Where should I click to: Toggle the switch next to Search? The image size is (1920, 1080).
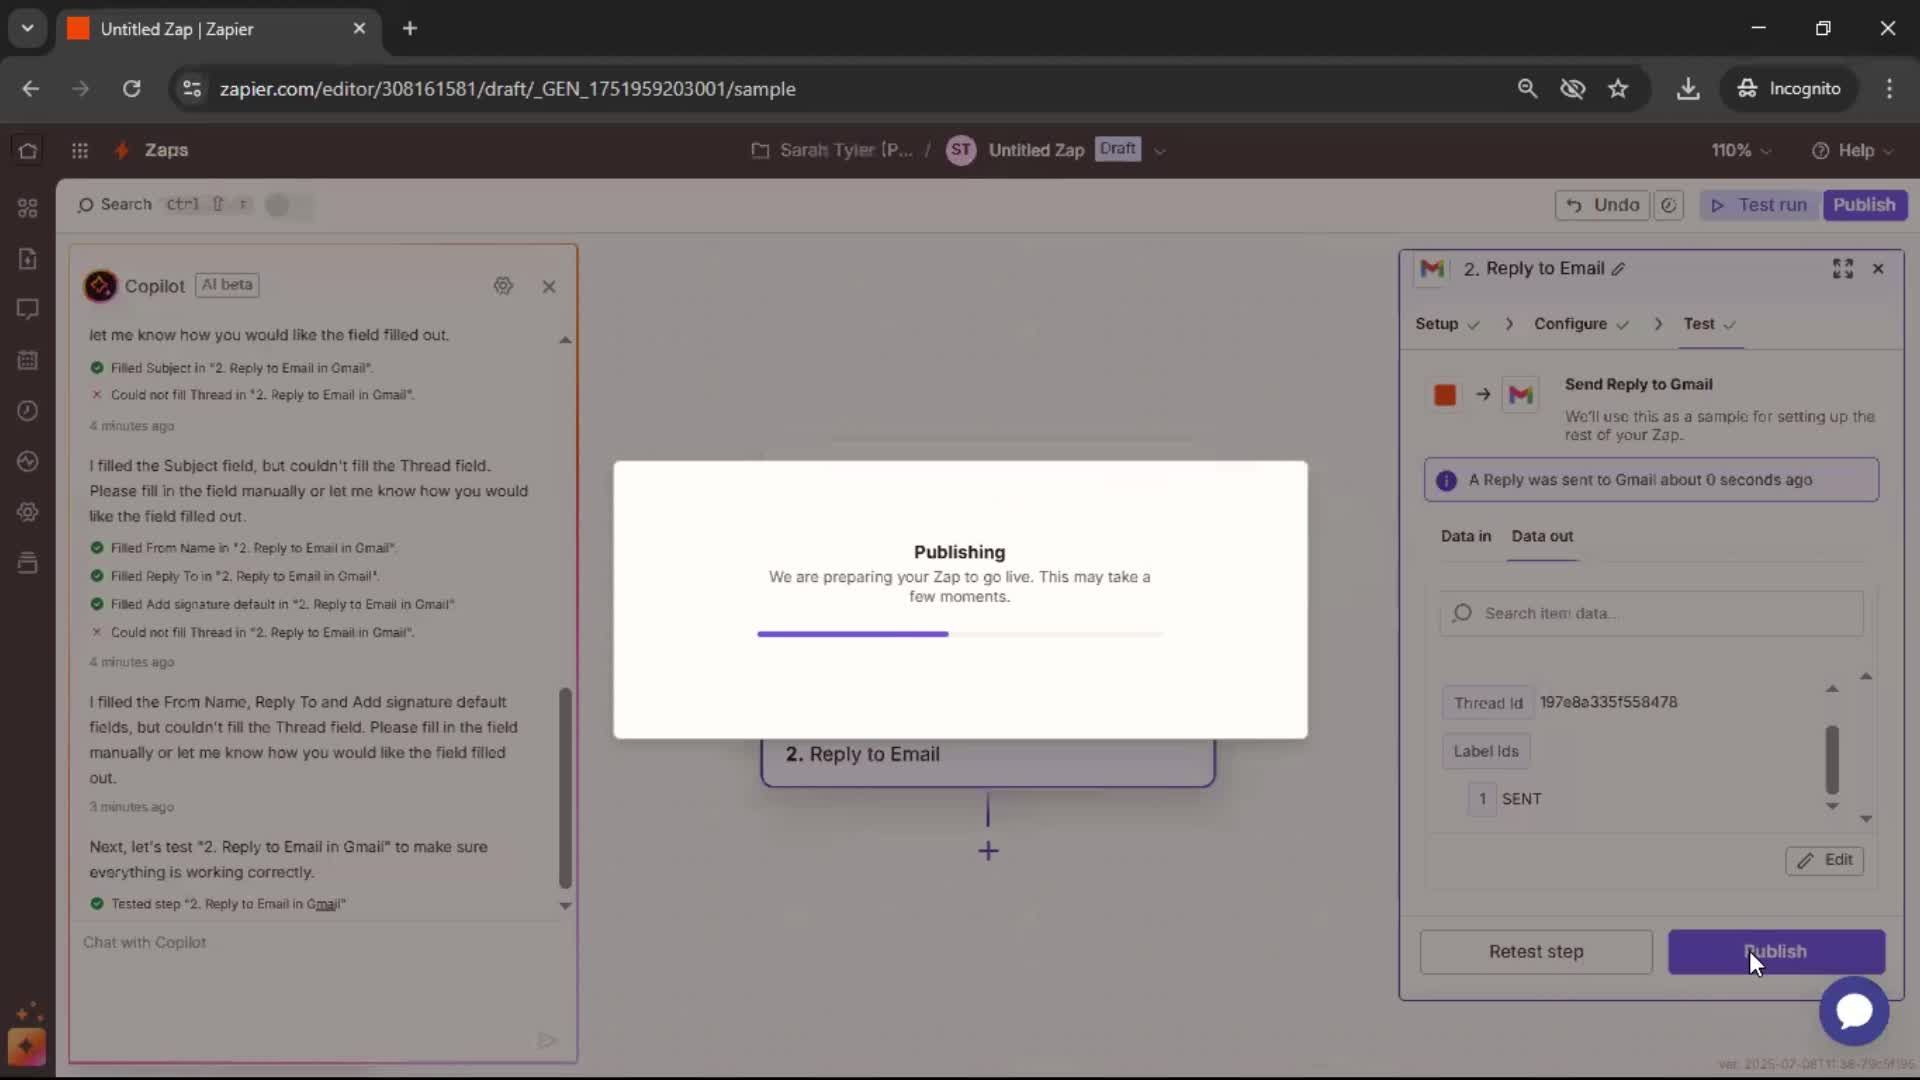[288, 205]
